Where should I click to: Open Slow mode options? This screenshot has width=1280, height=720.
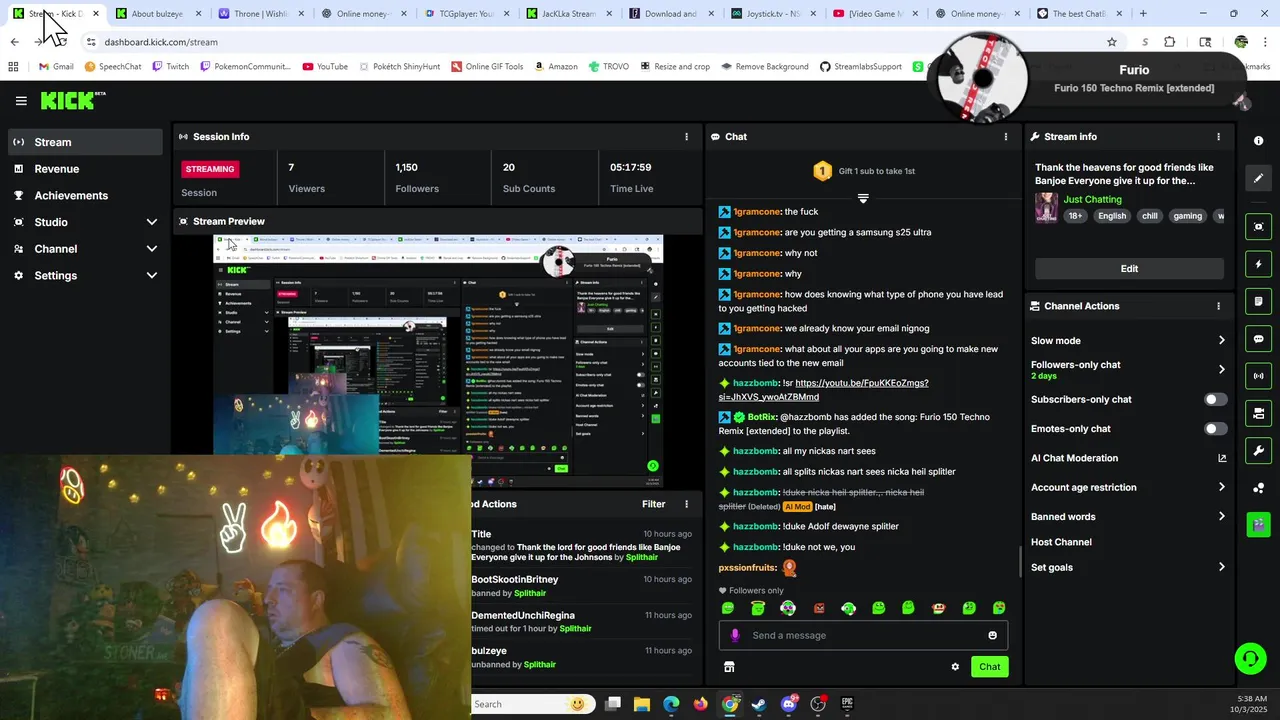(1128, 340)
